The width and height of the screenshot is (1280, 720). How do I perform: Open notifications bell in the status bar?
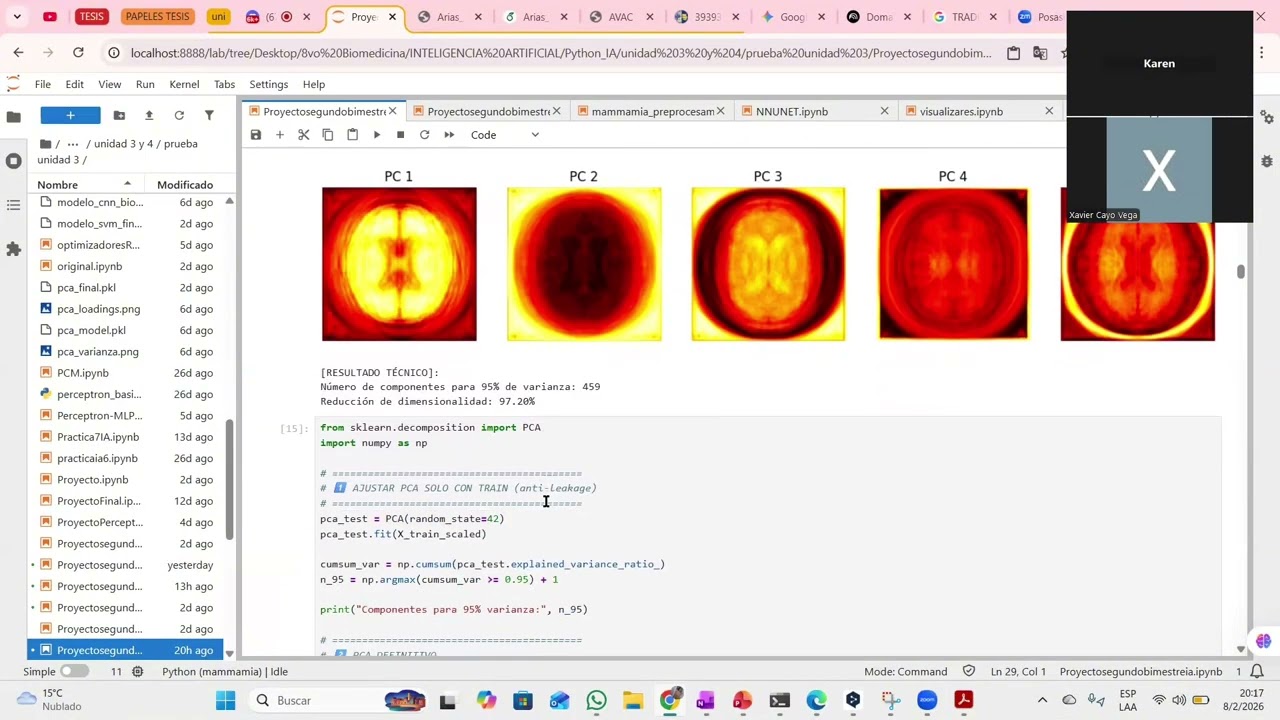coord(1258,672)
